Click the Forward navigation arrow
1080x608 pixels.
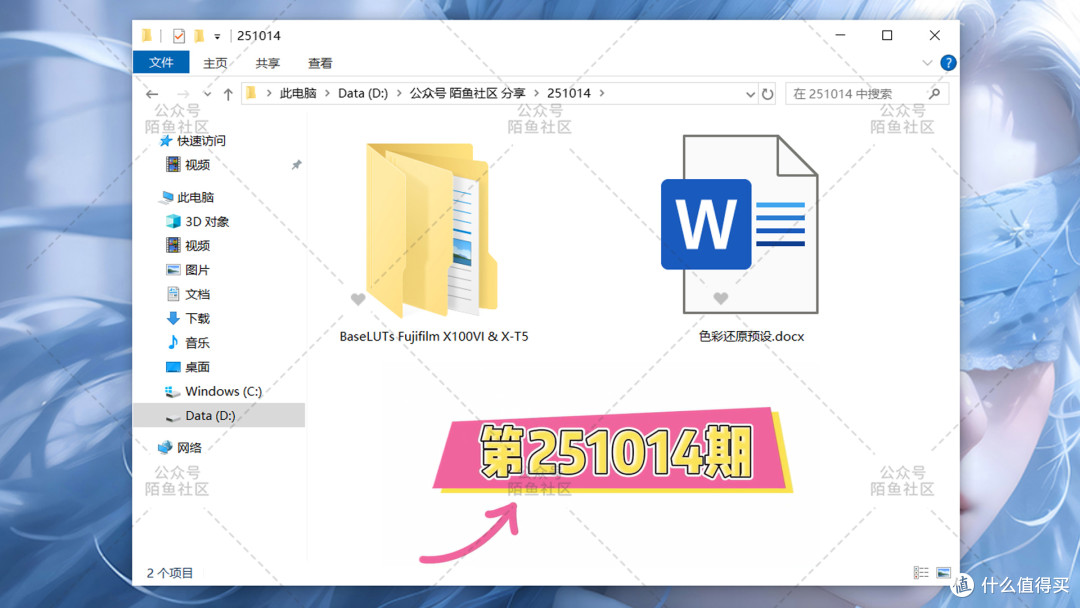[x=183, y=94]
